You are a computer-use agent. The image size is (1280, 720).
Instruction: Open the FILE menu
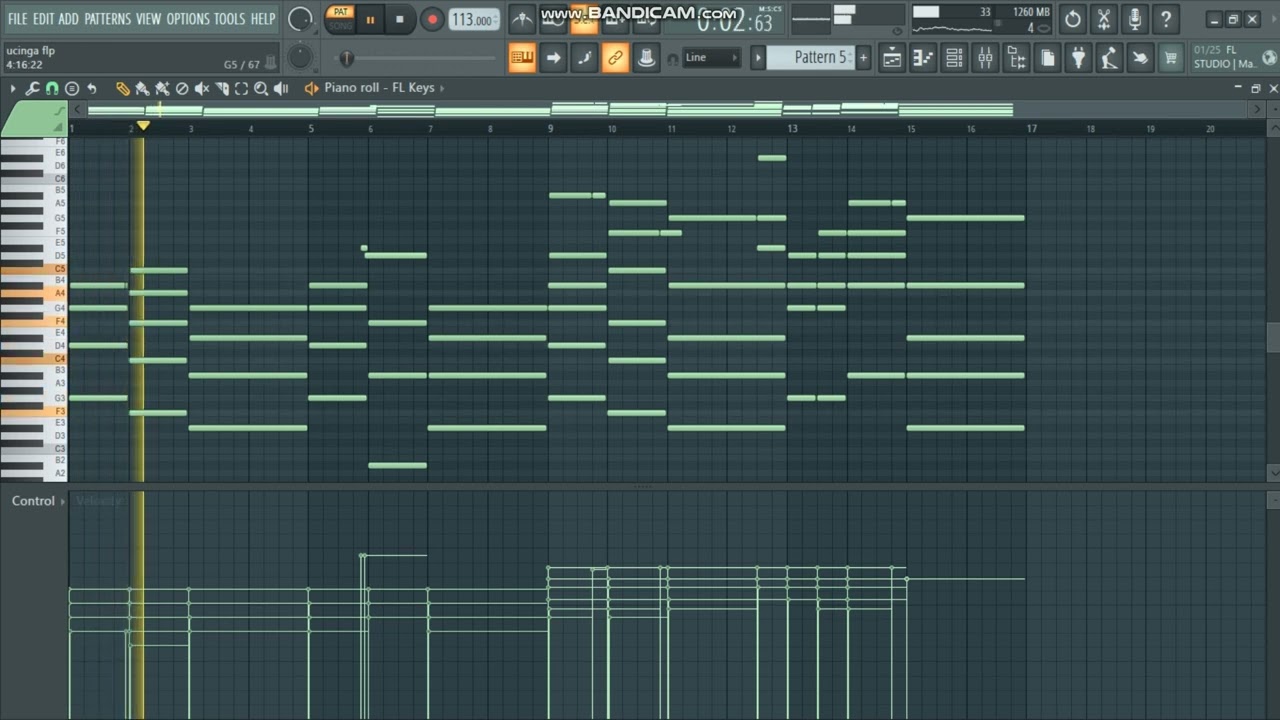click(x=17, y=19)
